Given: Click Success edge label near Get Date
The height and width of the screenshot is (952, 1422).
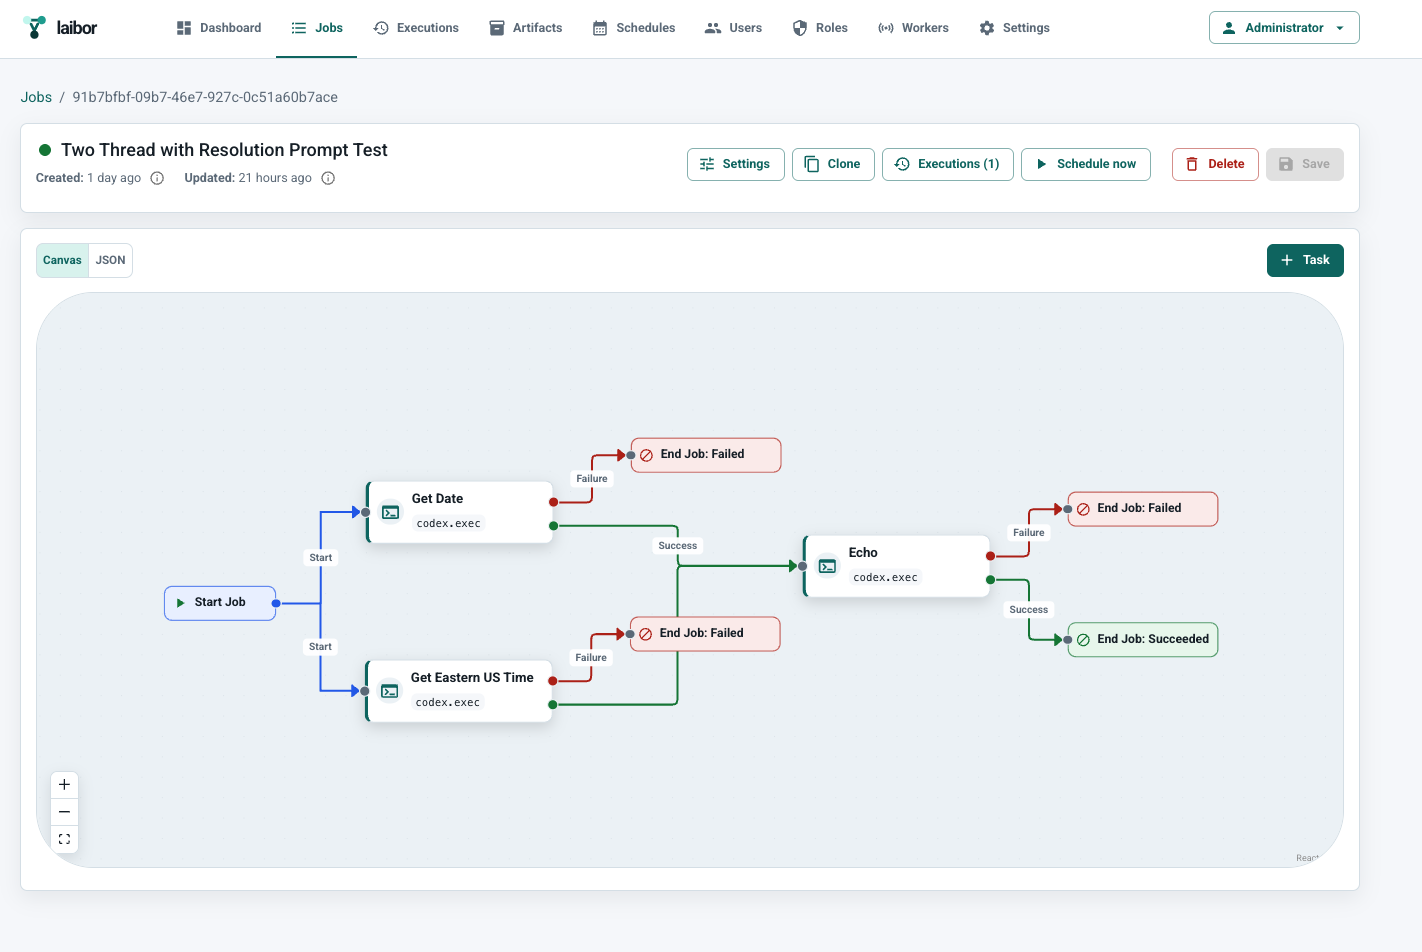Looking at the screenshot, I should tap(678, 546).
